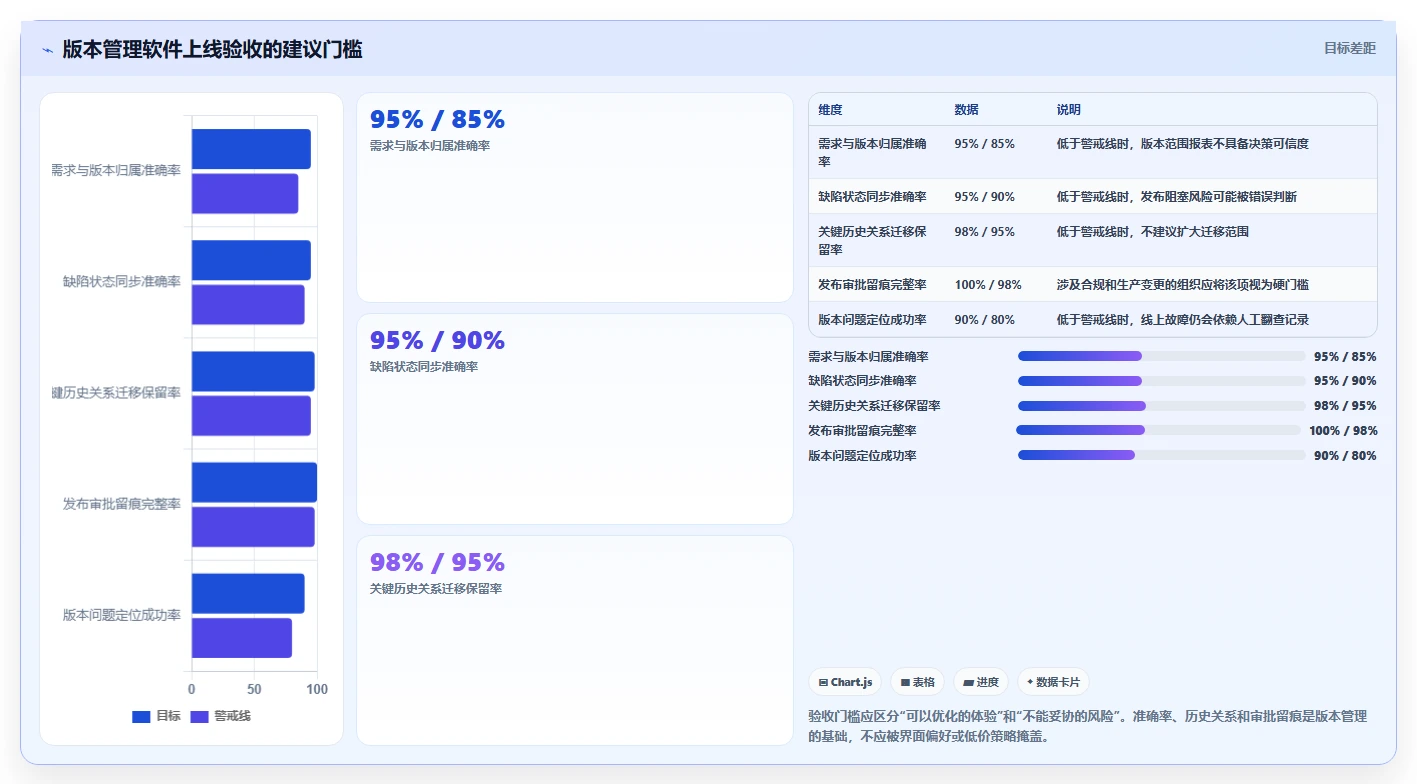Toggle the 目标 series in the chart legend
The height and width of the screenshot is (784, 1417).
coord(156,716)
